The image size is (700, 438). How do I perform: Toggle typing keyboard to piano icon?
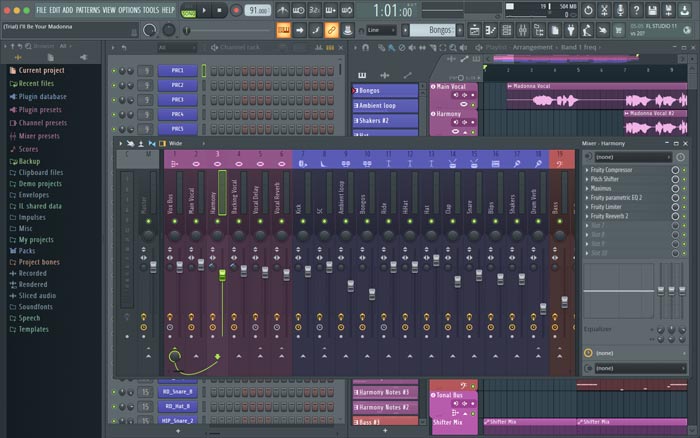click(x=283, y=30)
